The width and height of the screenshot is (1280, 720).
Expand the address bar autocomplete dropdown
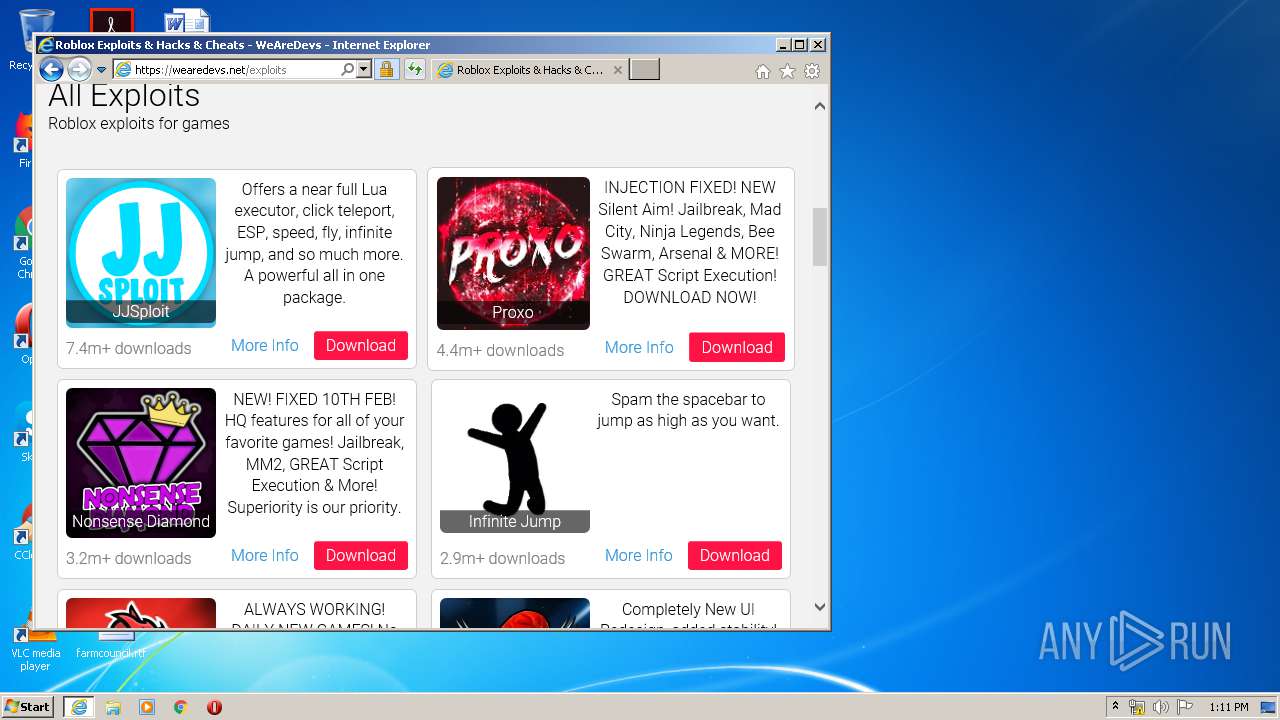click(x=363, y=70)
